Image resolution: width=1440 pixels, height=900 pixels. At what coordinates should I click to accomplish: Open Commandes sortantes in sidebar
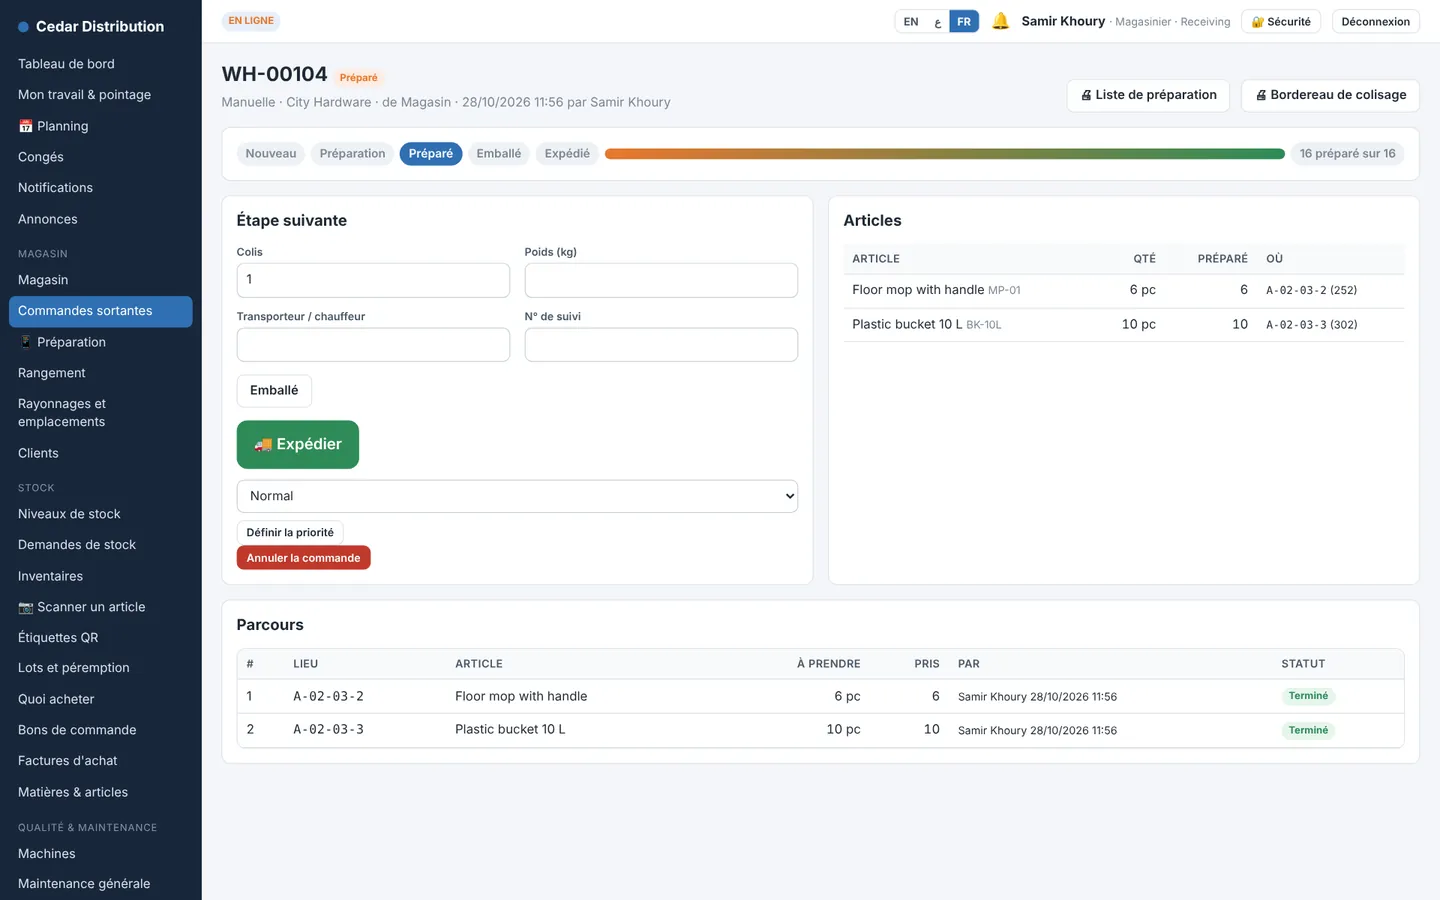point(100,311)
